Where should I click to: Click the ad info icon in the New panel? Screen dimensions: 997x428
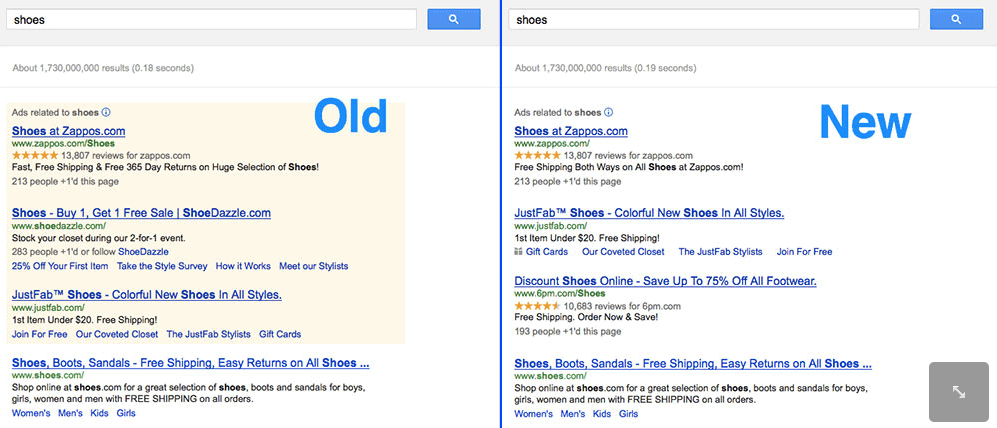pyautogui.click(x=609, y=113)
